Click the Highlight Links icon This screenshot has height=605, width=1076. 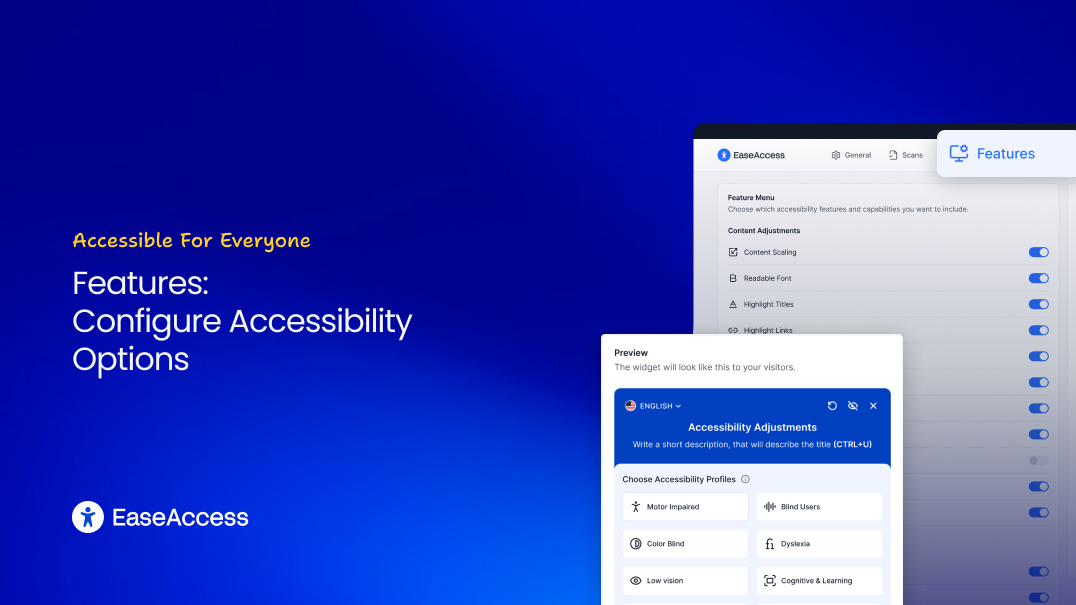point(733,330)
